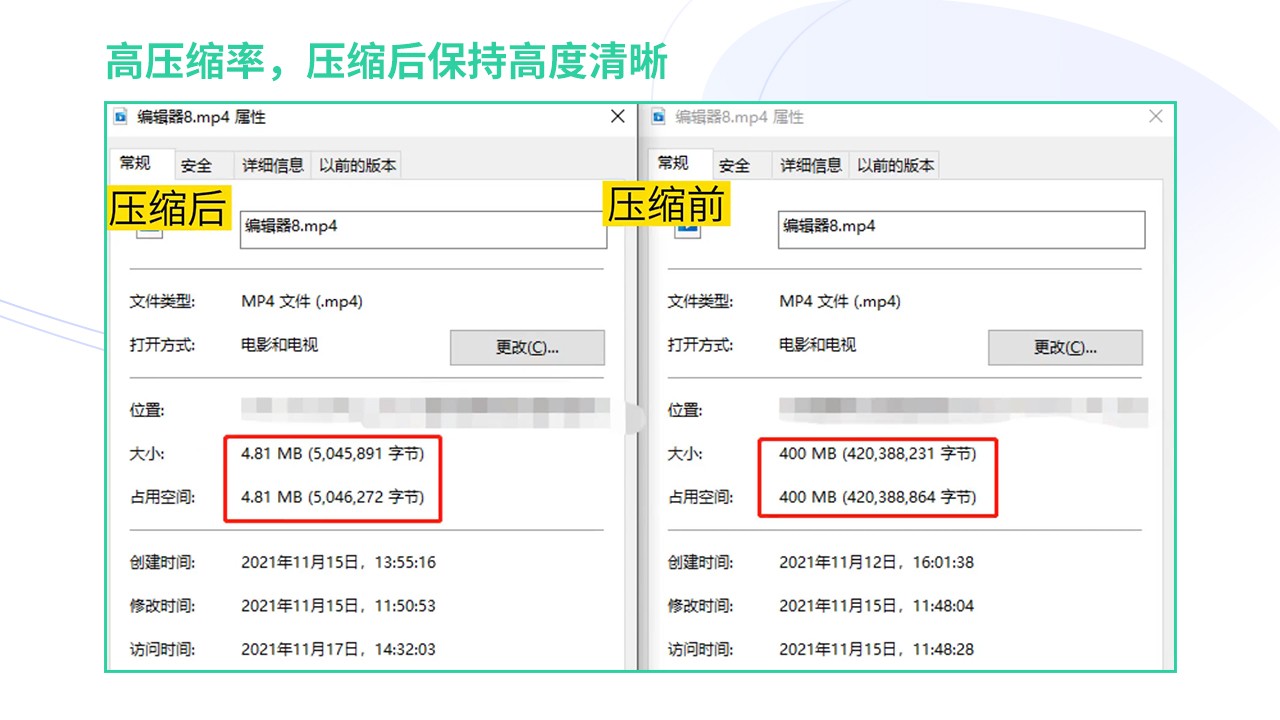Click the 更改(C) button in the left dialog
Viewport: 1280px width, 720px height.
point(527,347)
